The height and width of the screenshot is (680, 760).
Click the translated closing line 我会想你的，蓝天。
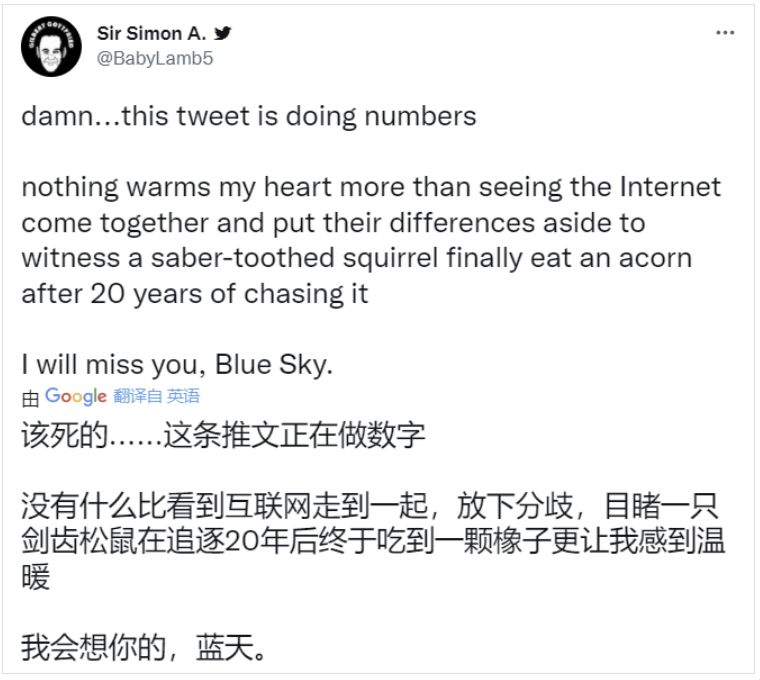pos(146,648)
